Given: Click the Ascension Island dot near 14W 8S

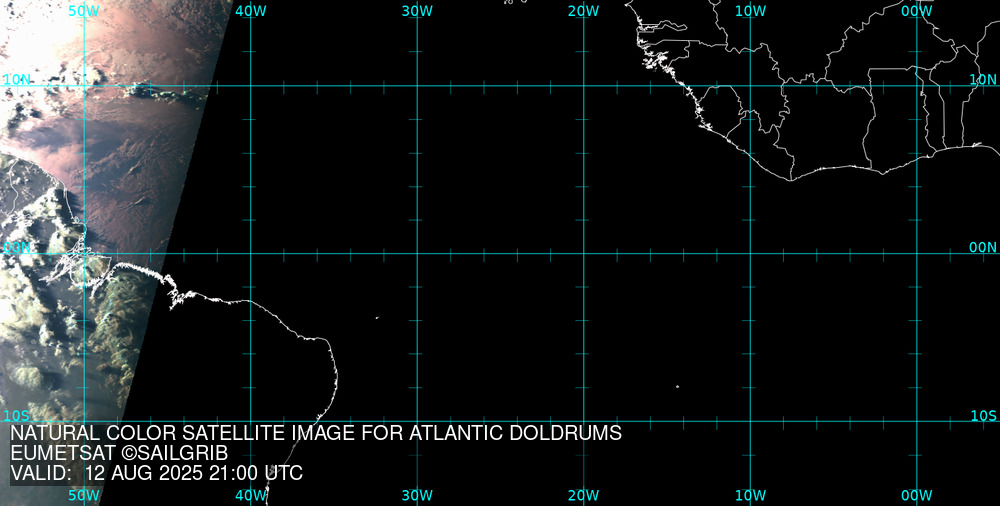Looking at the screenshot, I should coord(677,386).
